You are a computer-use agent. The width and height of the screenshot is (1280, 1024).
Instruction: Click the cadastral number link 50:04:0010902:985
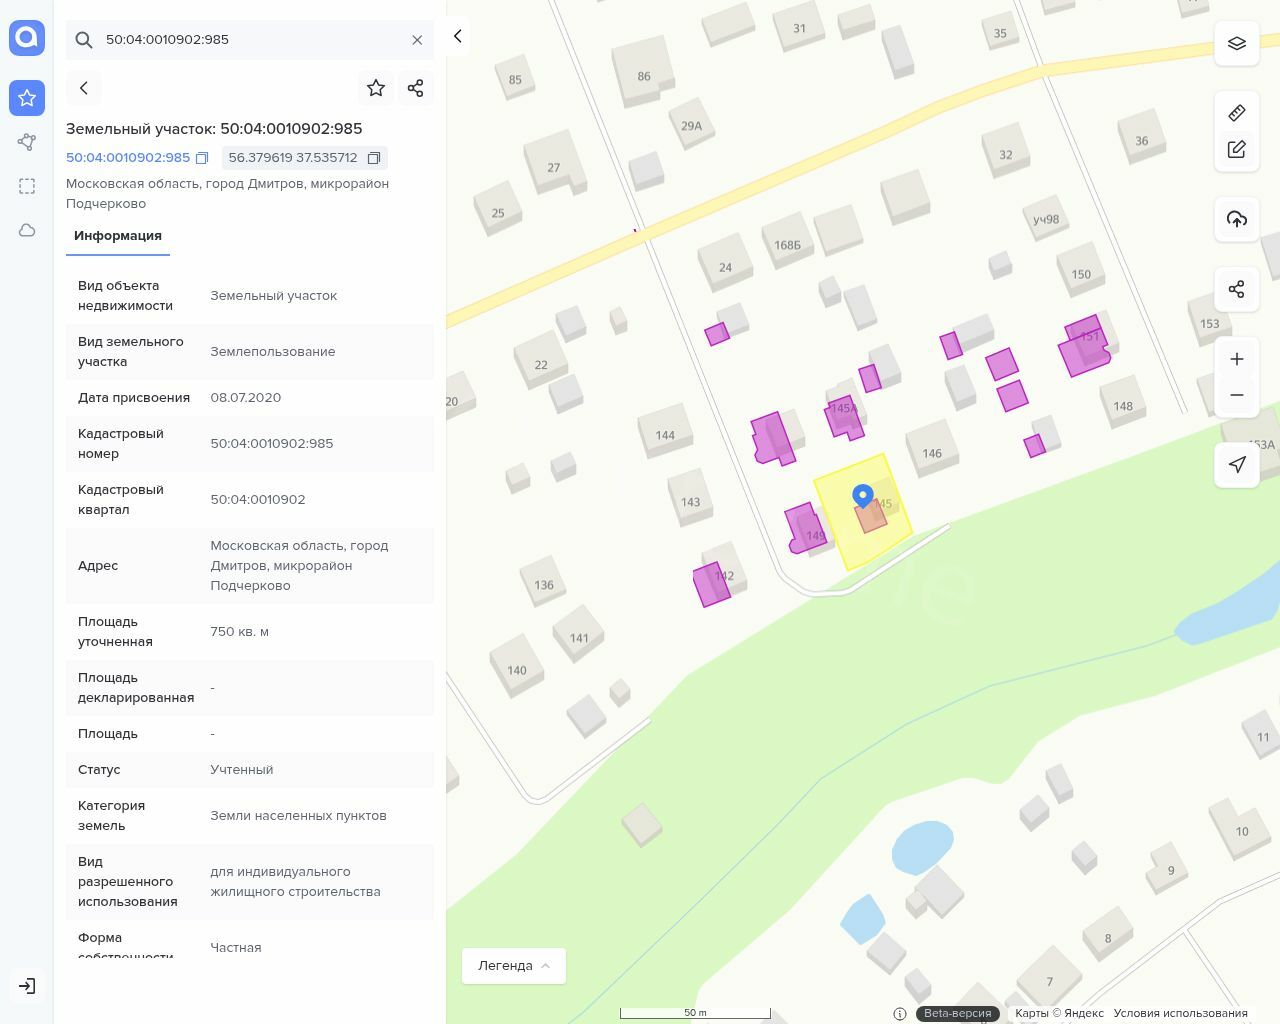(128, 158)
